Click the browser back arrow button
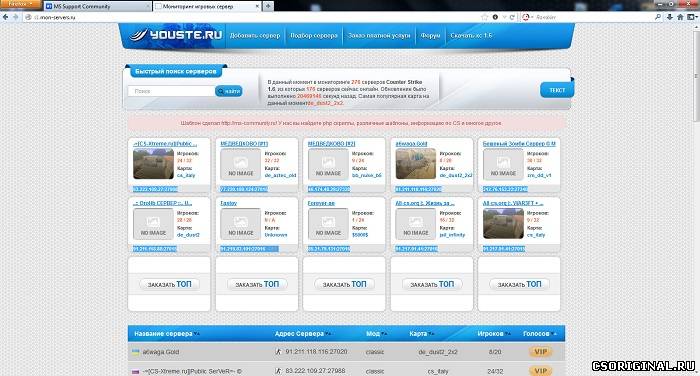Screen dimensions: 700x376 point(5,17)
